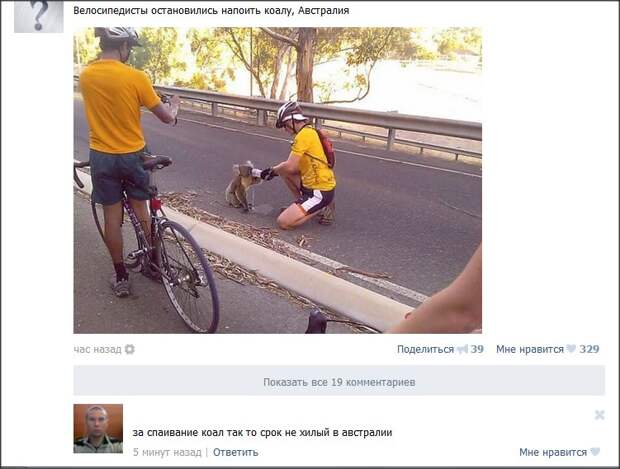The width and height of the screenshot is (620, 469).
Task: Show the 329 likes count list
Action: [x=590, y=349]
